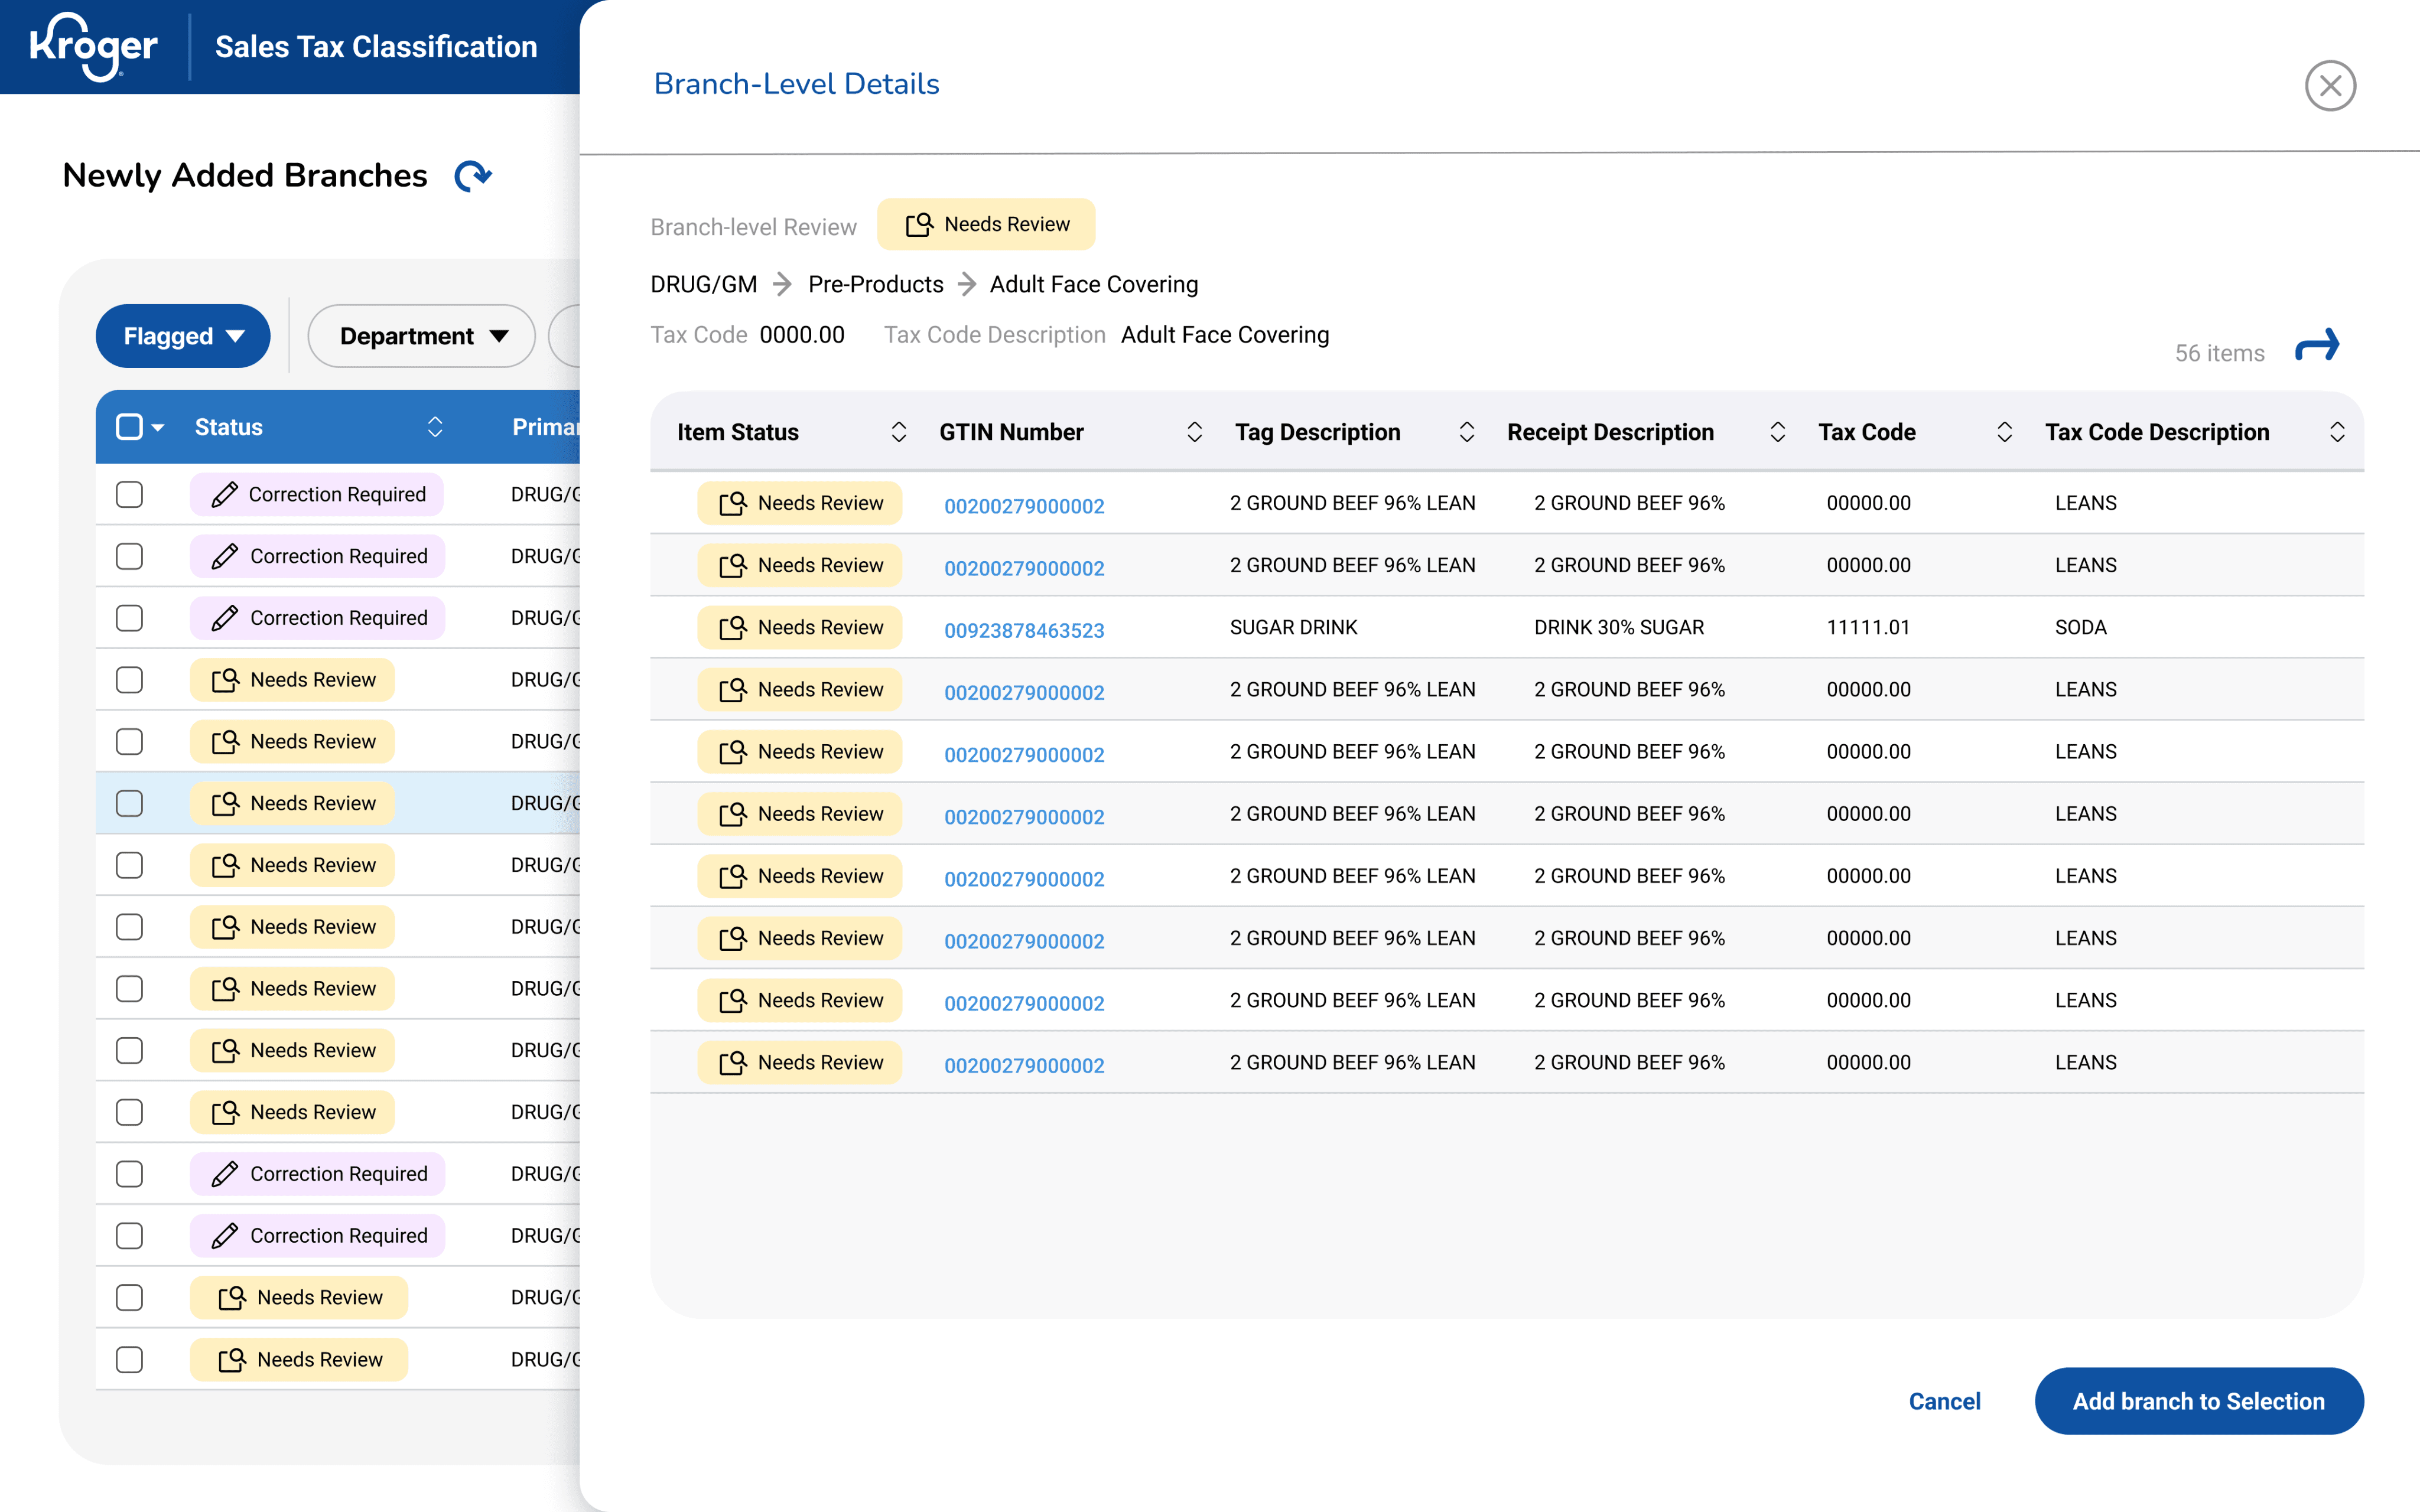Screen dimensions: 2420x1512
Task: Check the highlighted Needs Review row checkbox
Action: (130, 803)
